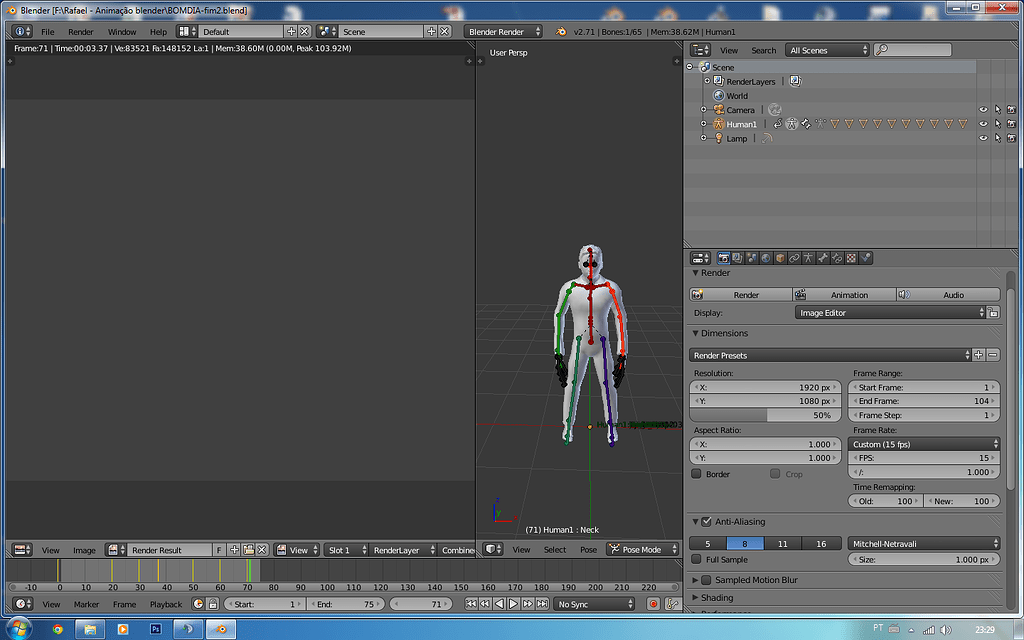Open the Bone Constraints properties tab
This screenshot has width=1024, height=640.
[837, 258]
